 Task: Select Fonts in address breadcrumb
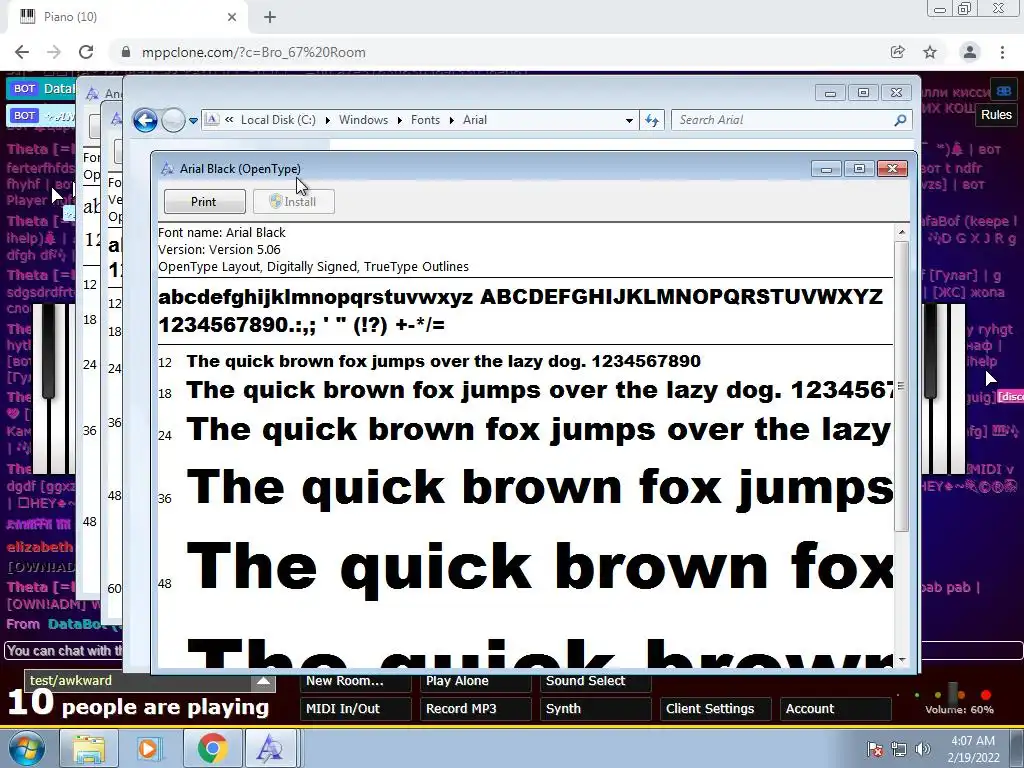(425, 120)
